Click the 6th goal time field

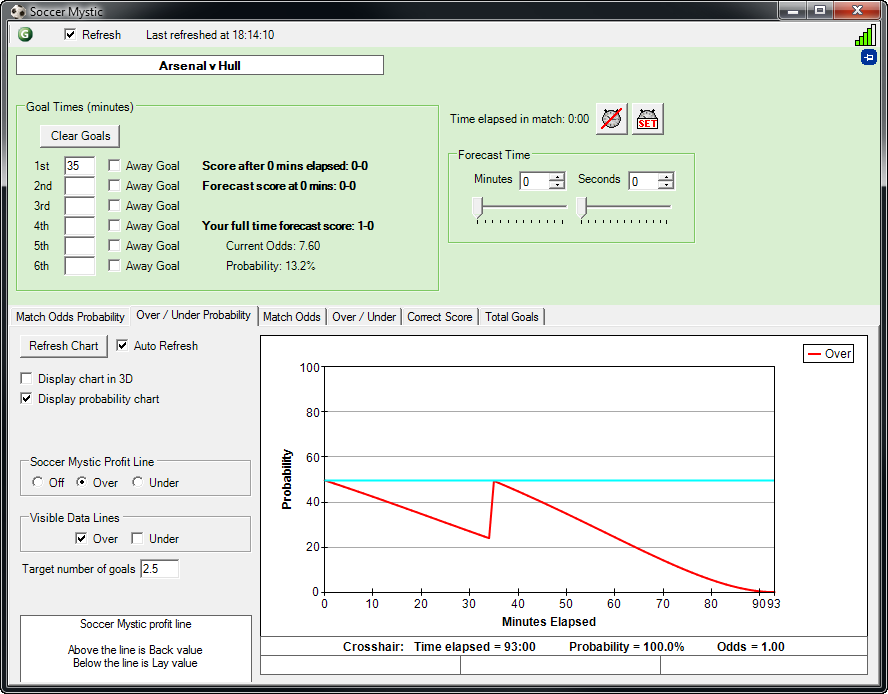[79, 266]
